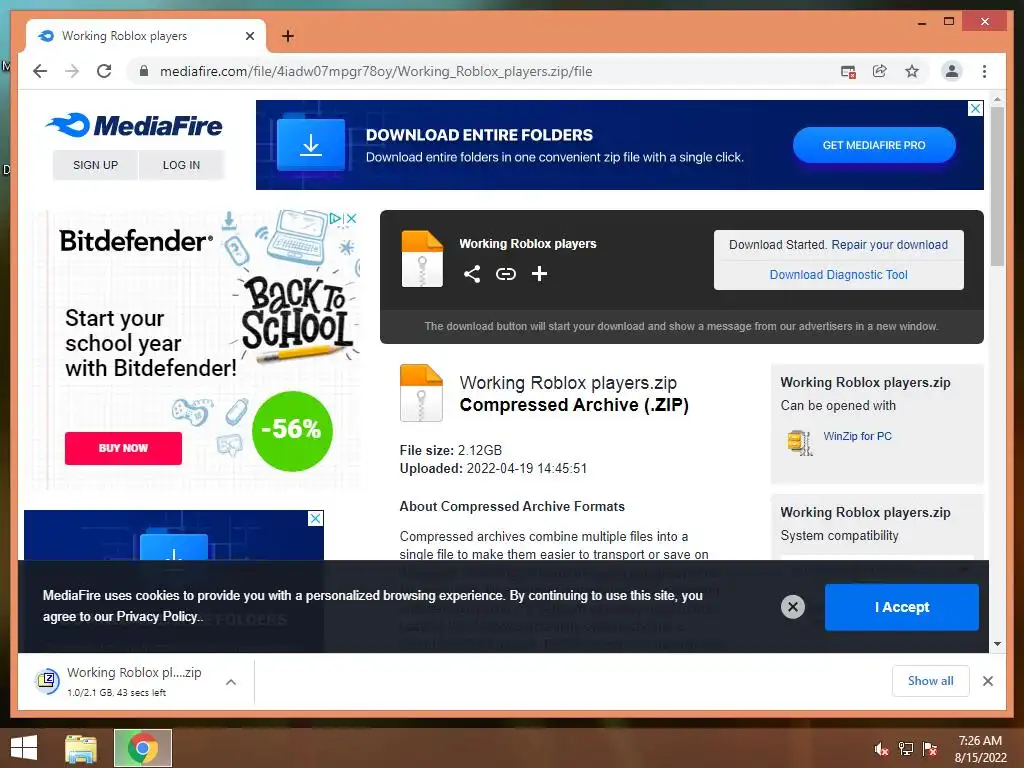Click page scrollbar down arrow
1024x768 pixels.
pos(997,644)
